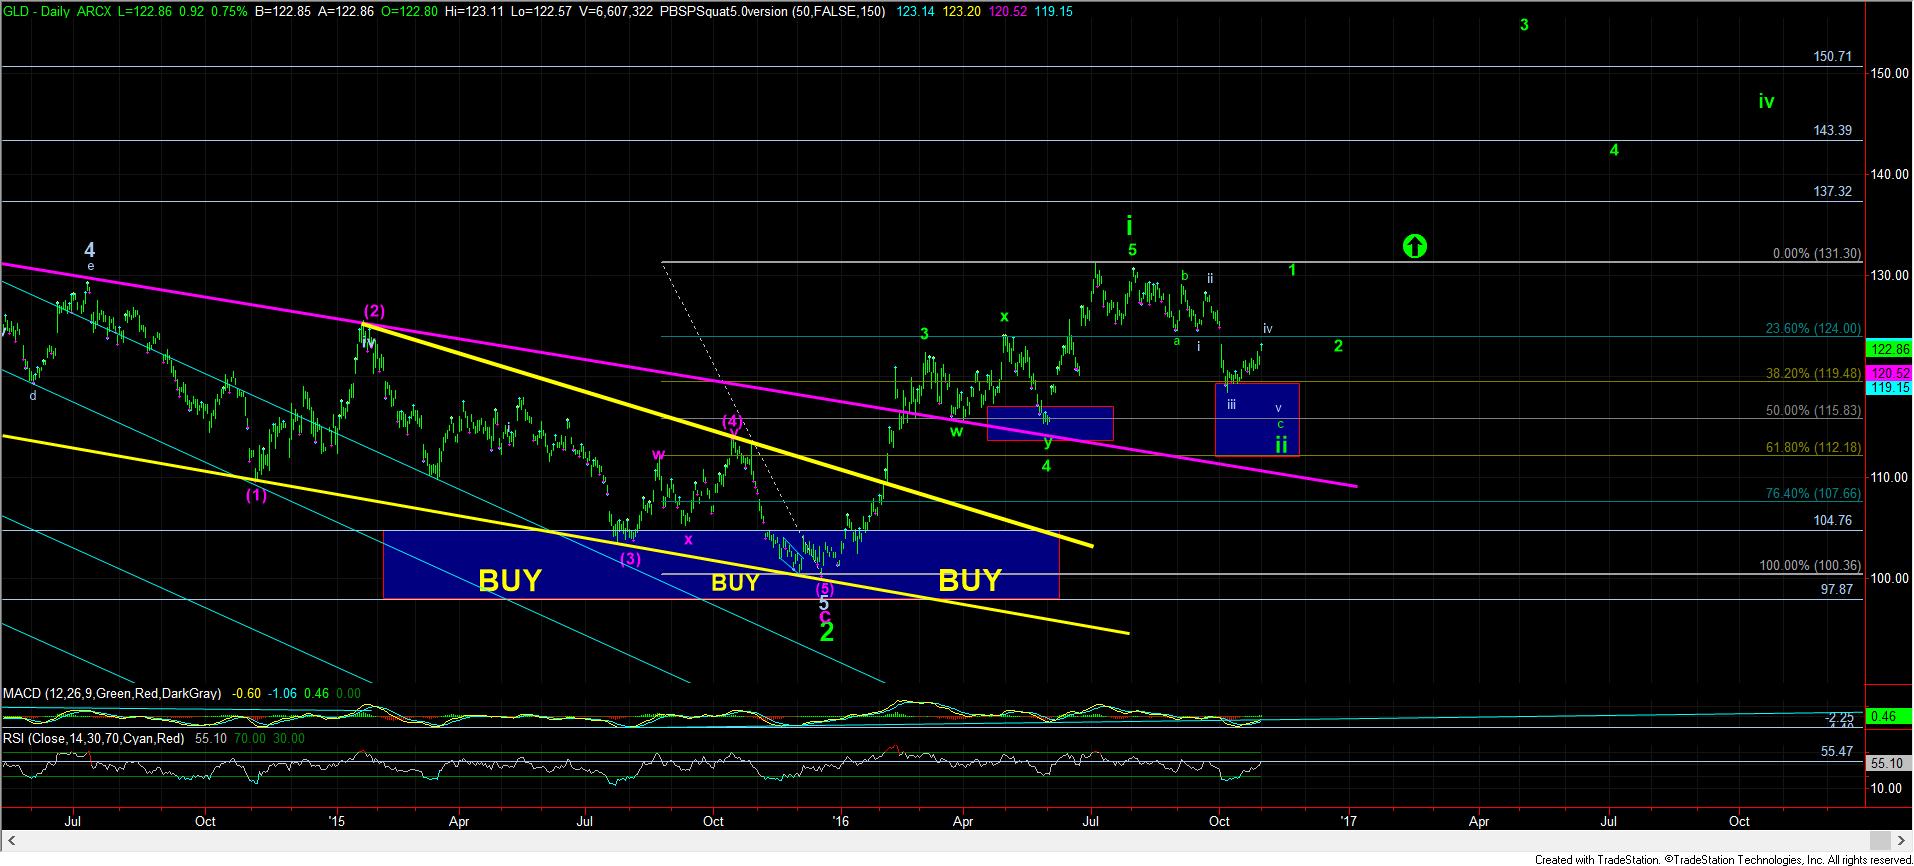This screenshot has width=1914, height=866.
Task: Click the 0.00% (131.30) Fibonacci label
Action: [1816, 254]
